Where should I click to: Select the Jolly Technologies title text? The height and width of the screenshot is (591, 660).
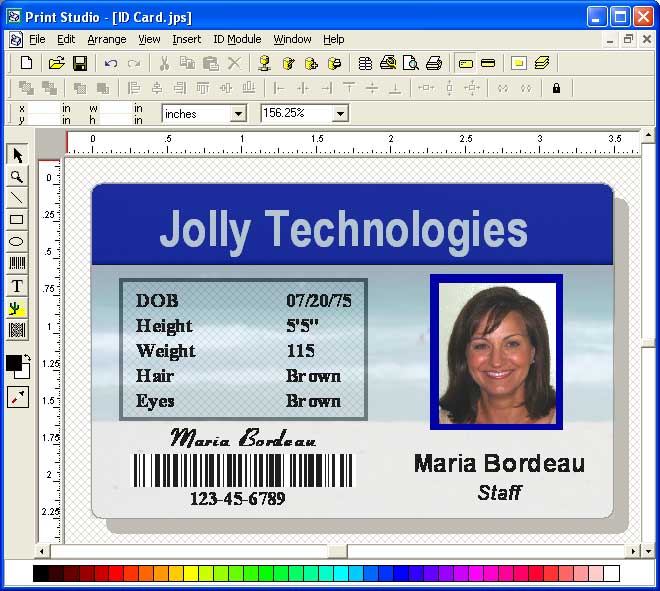343,231
